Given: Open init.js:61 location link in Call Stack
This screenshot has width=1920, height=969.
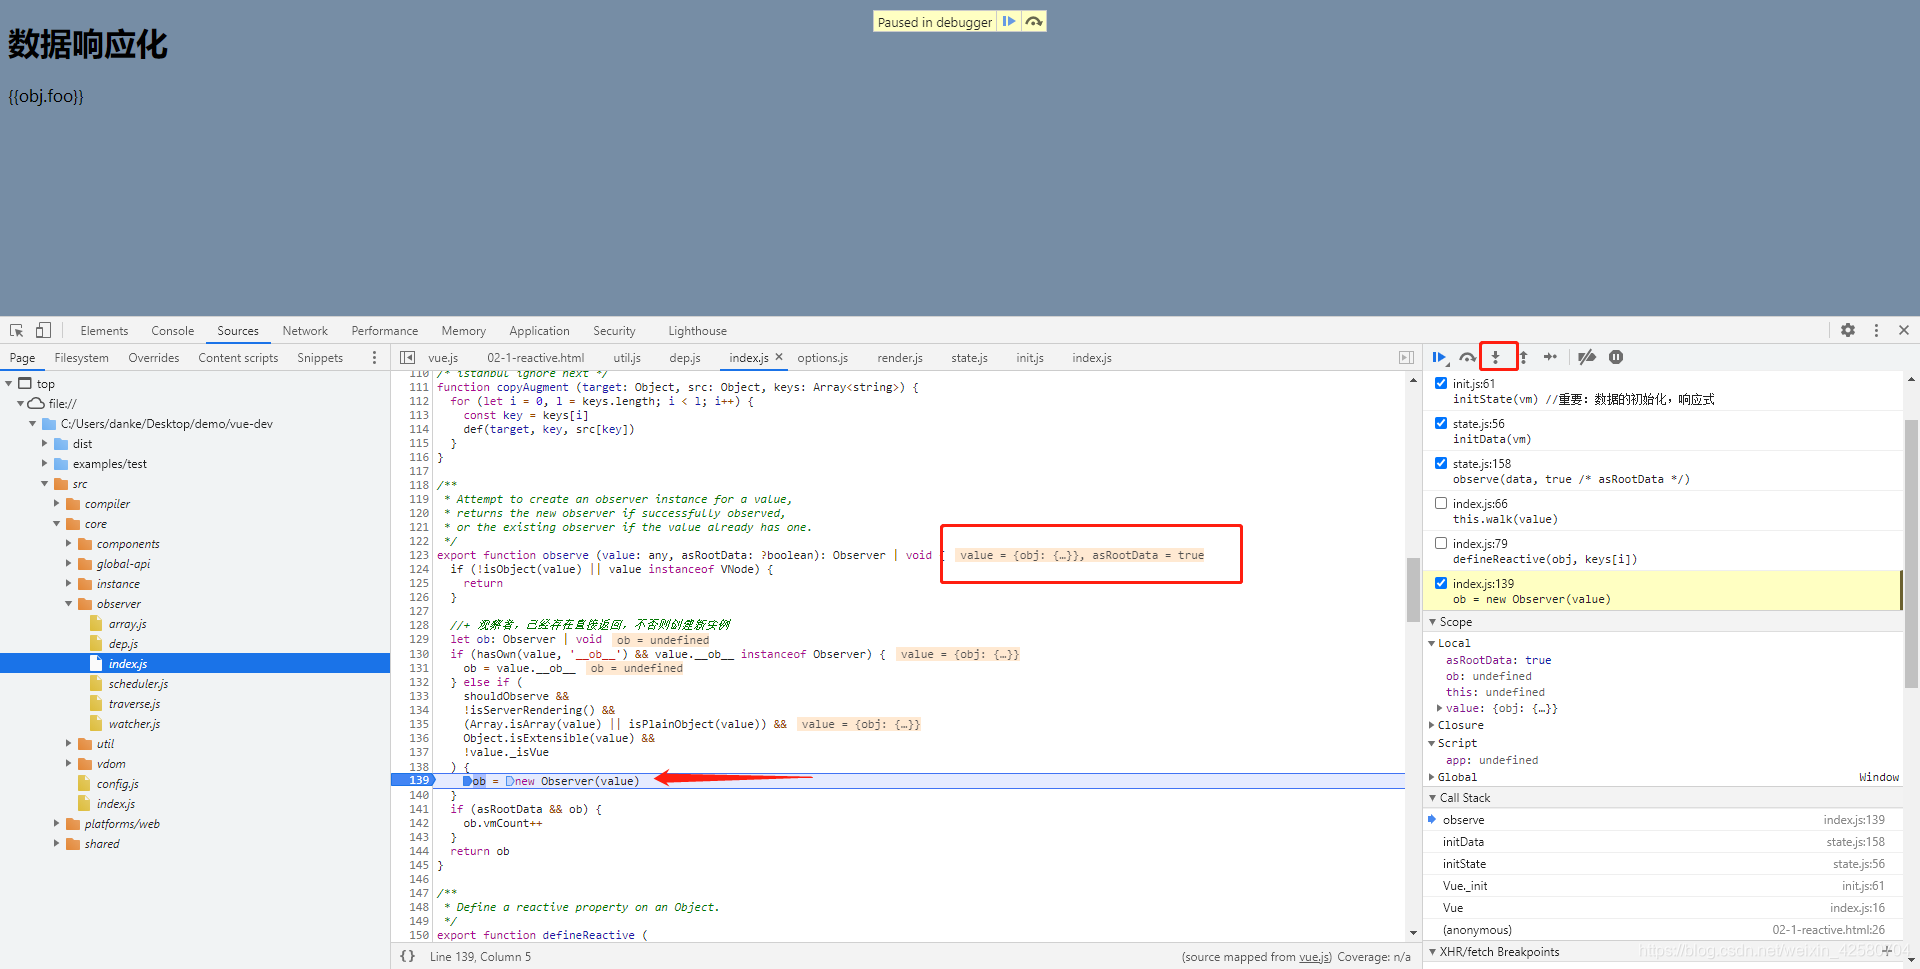Looking at the screenshot, I should [1863, 886].
